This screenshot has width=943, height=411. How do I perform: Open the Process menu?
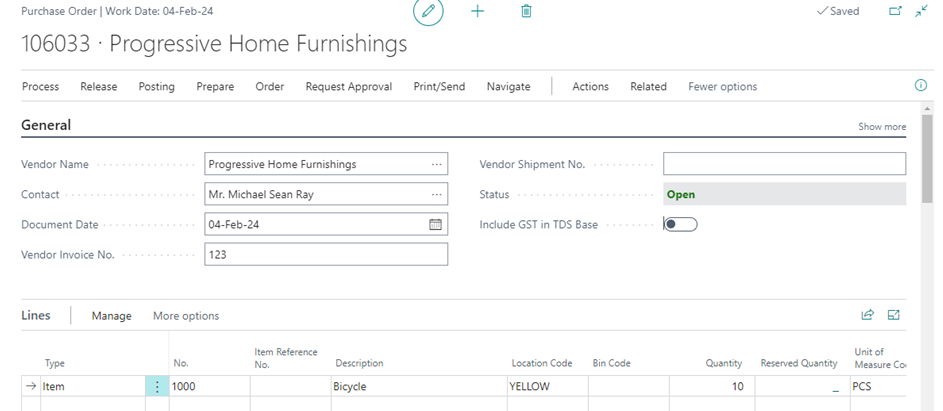40,87
